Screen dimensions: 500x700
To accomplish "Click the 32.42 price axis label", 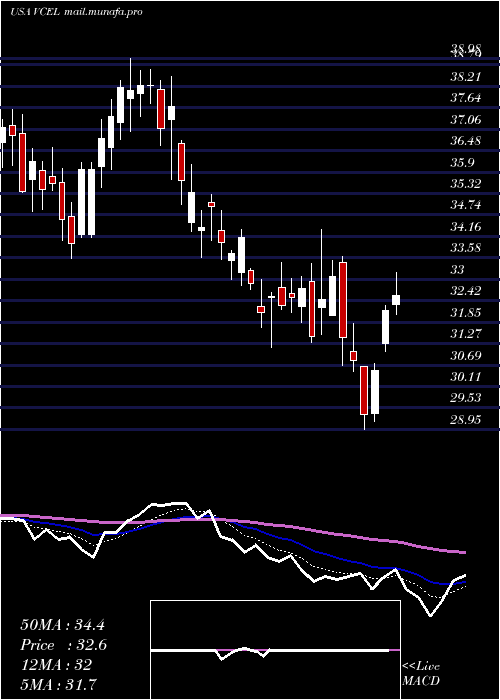I will click(466, 291).
